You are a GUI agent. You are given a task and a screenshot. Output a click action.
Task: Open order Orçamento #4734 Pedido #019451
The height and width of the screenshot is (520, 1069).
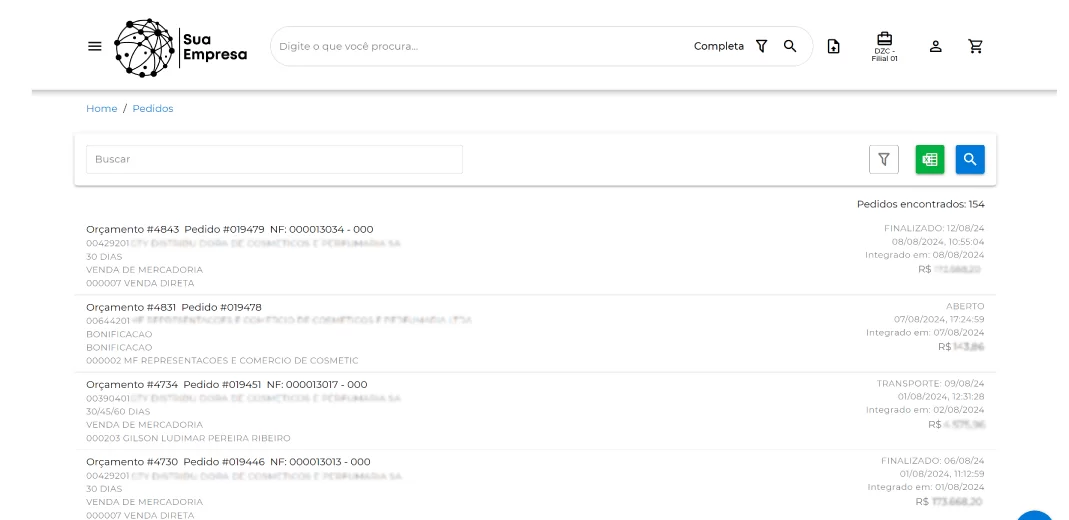point(535,411)
